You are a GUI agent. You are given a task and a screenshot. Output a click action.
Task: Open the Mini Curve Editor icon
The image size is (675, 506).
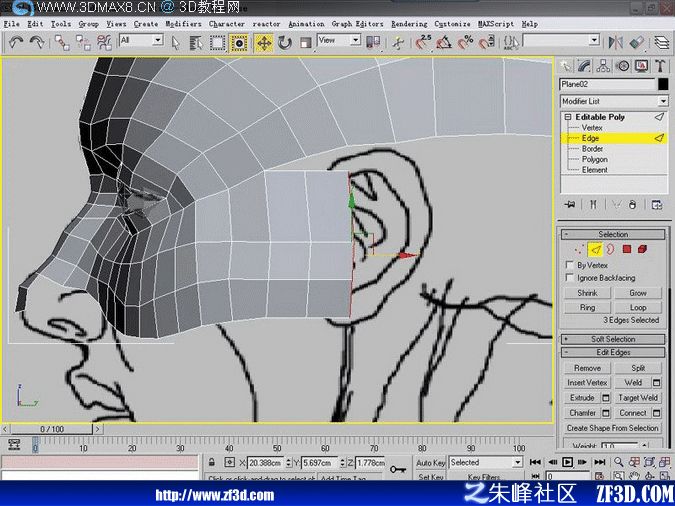(14, 444)
